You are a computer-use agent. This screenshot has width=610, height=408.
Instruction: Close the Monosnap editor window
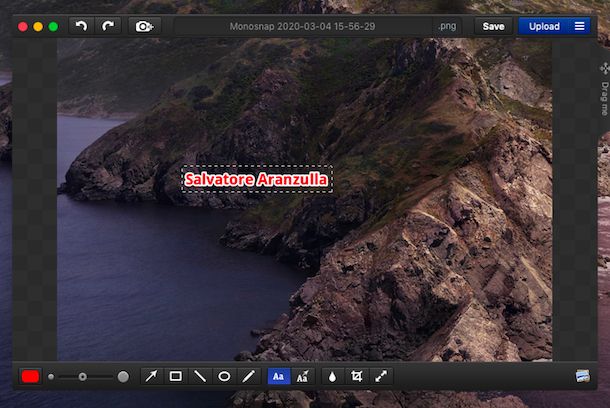23,26
